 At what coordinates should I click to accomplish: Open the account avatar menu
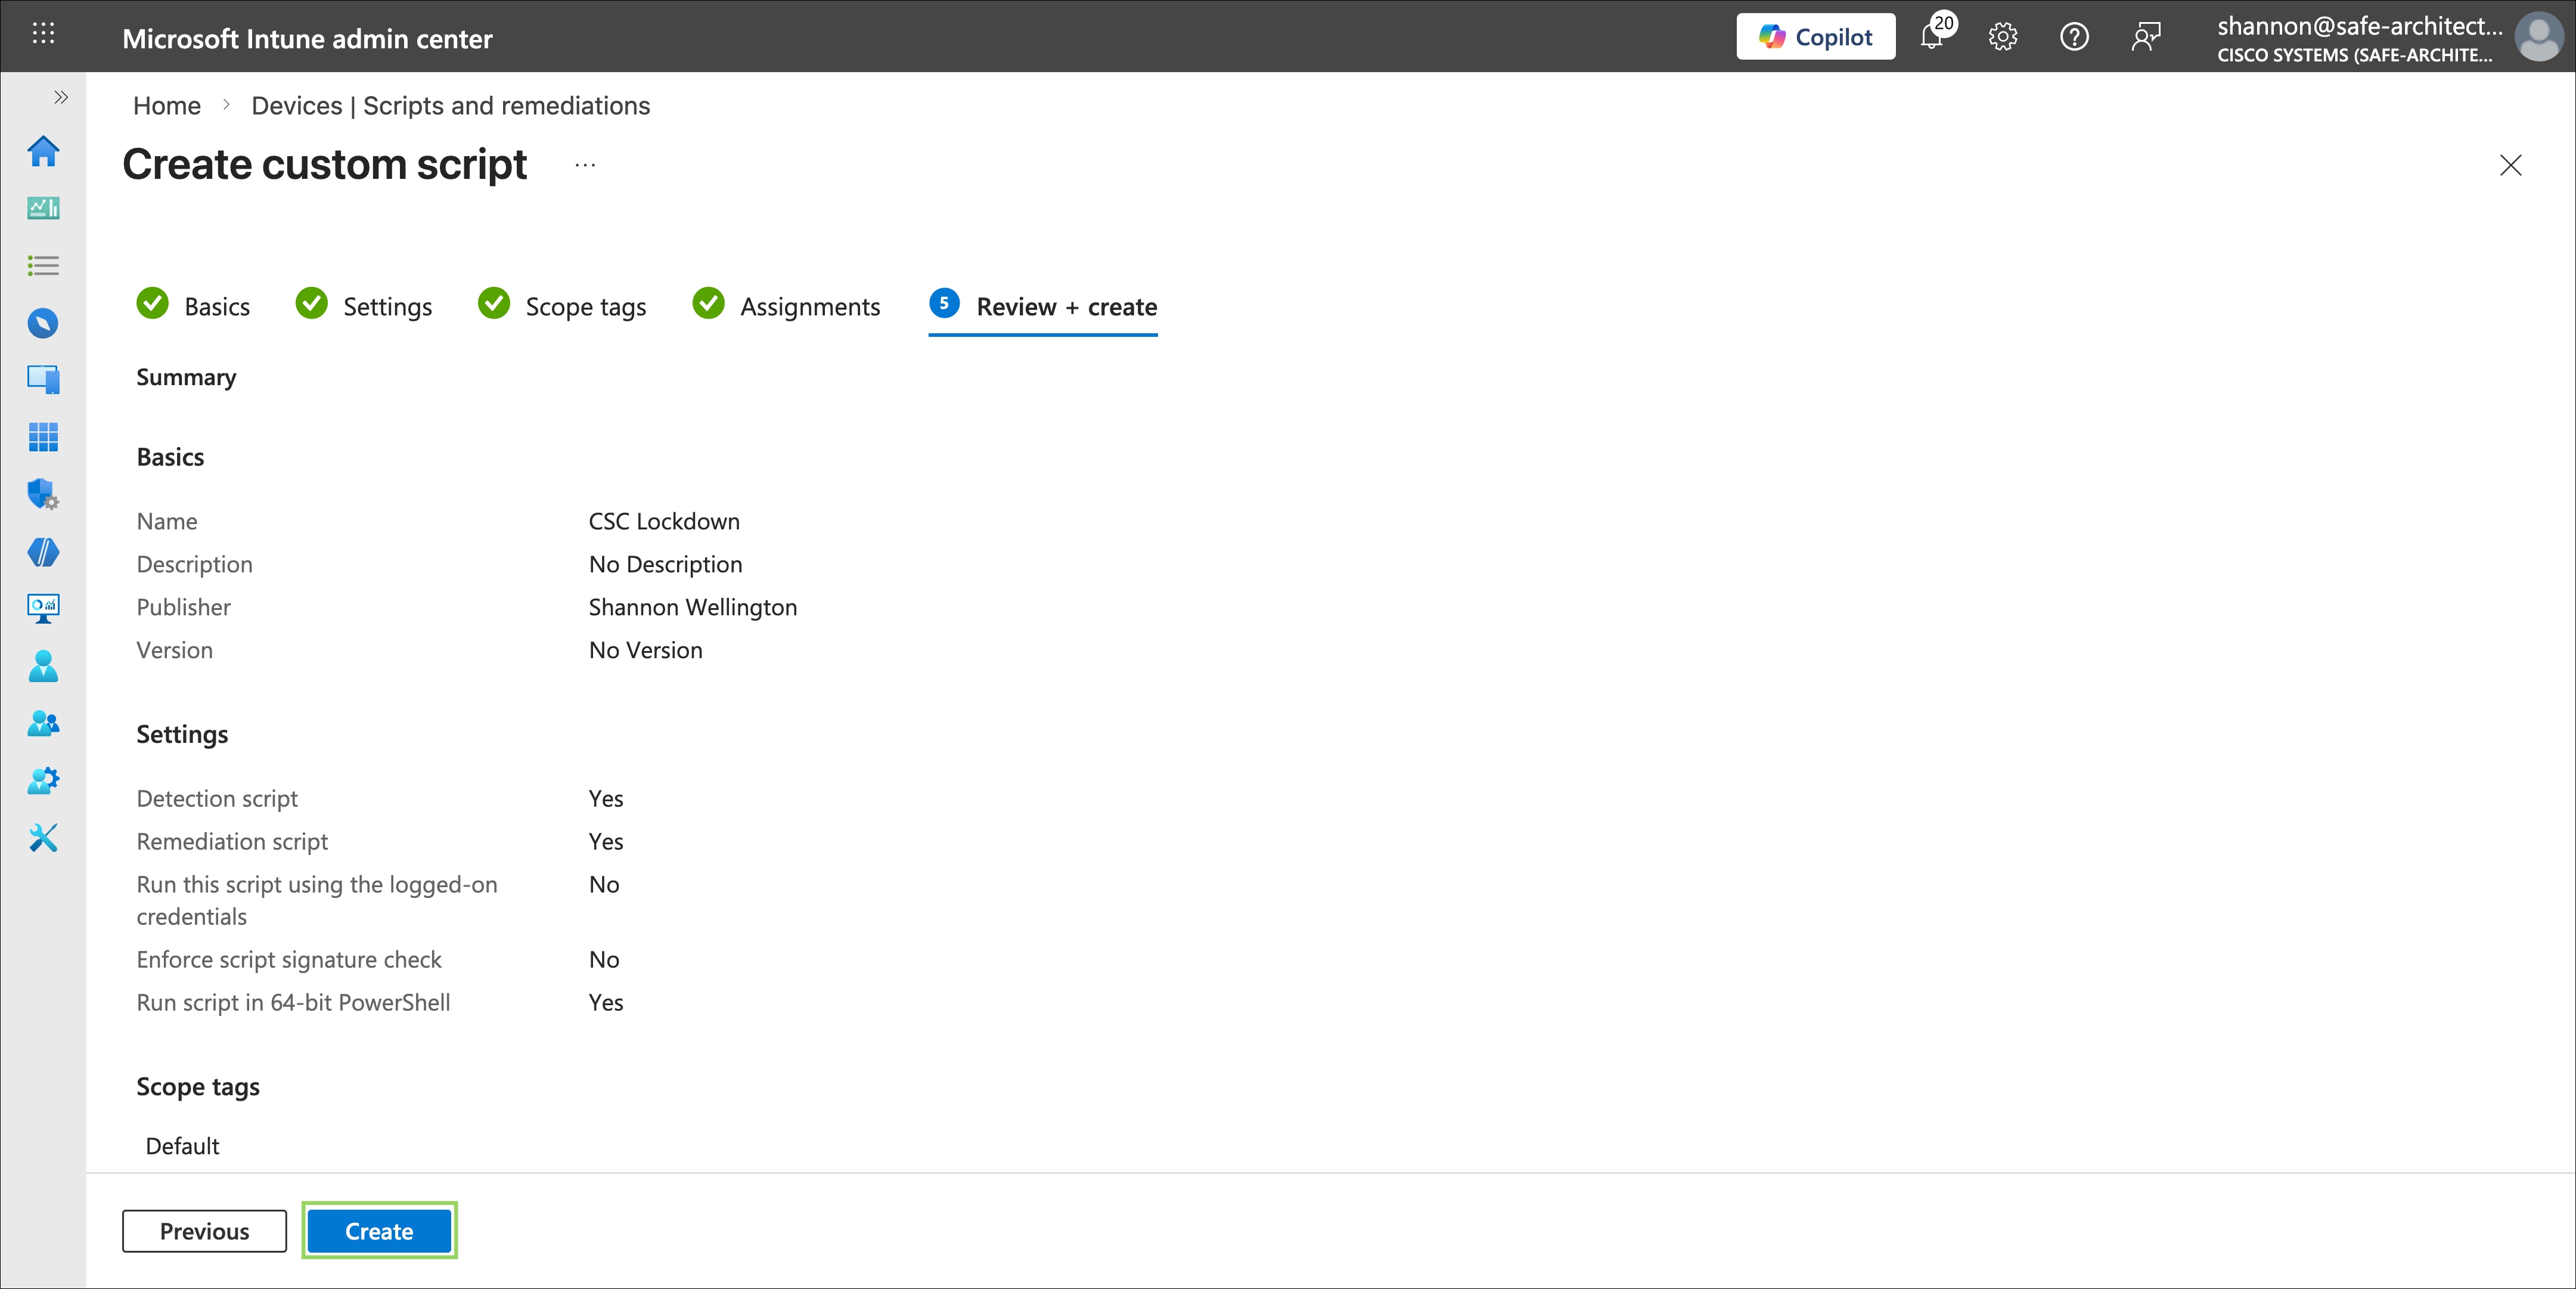click(2540, 37)
